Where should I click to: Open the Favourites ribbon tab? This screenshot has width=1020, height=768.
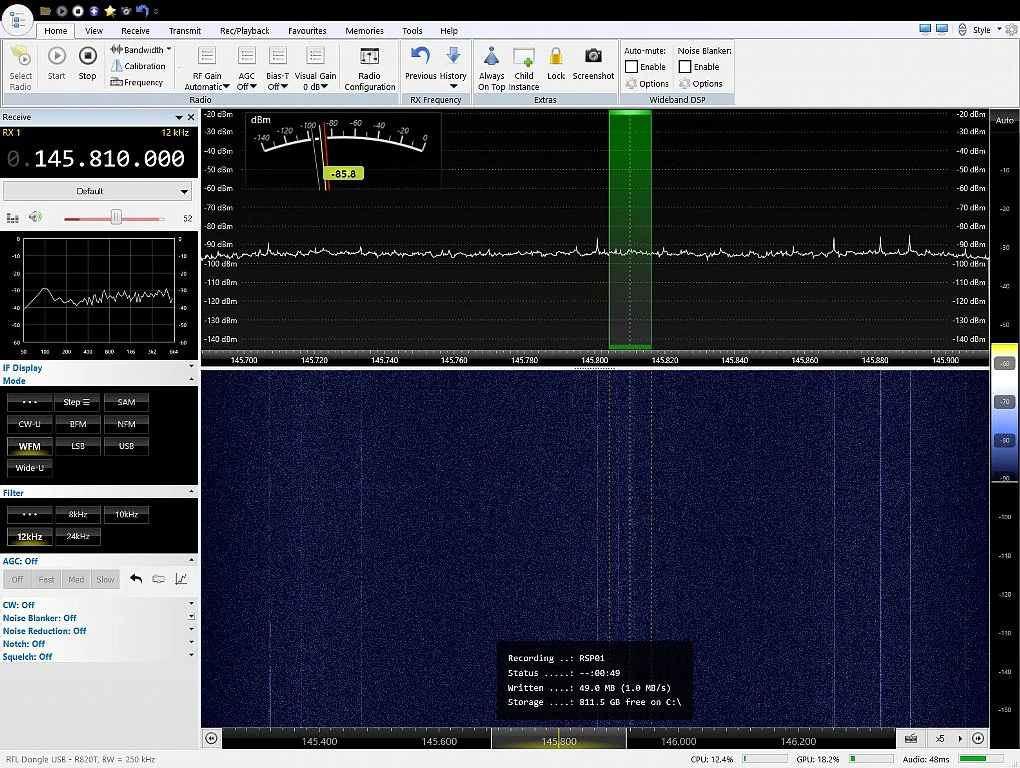307,31
